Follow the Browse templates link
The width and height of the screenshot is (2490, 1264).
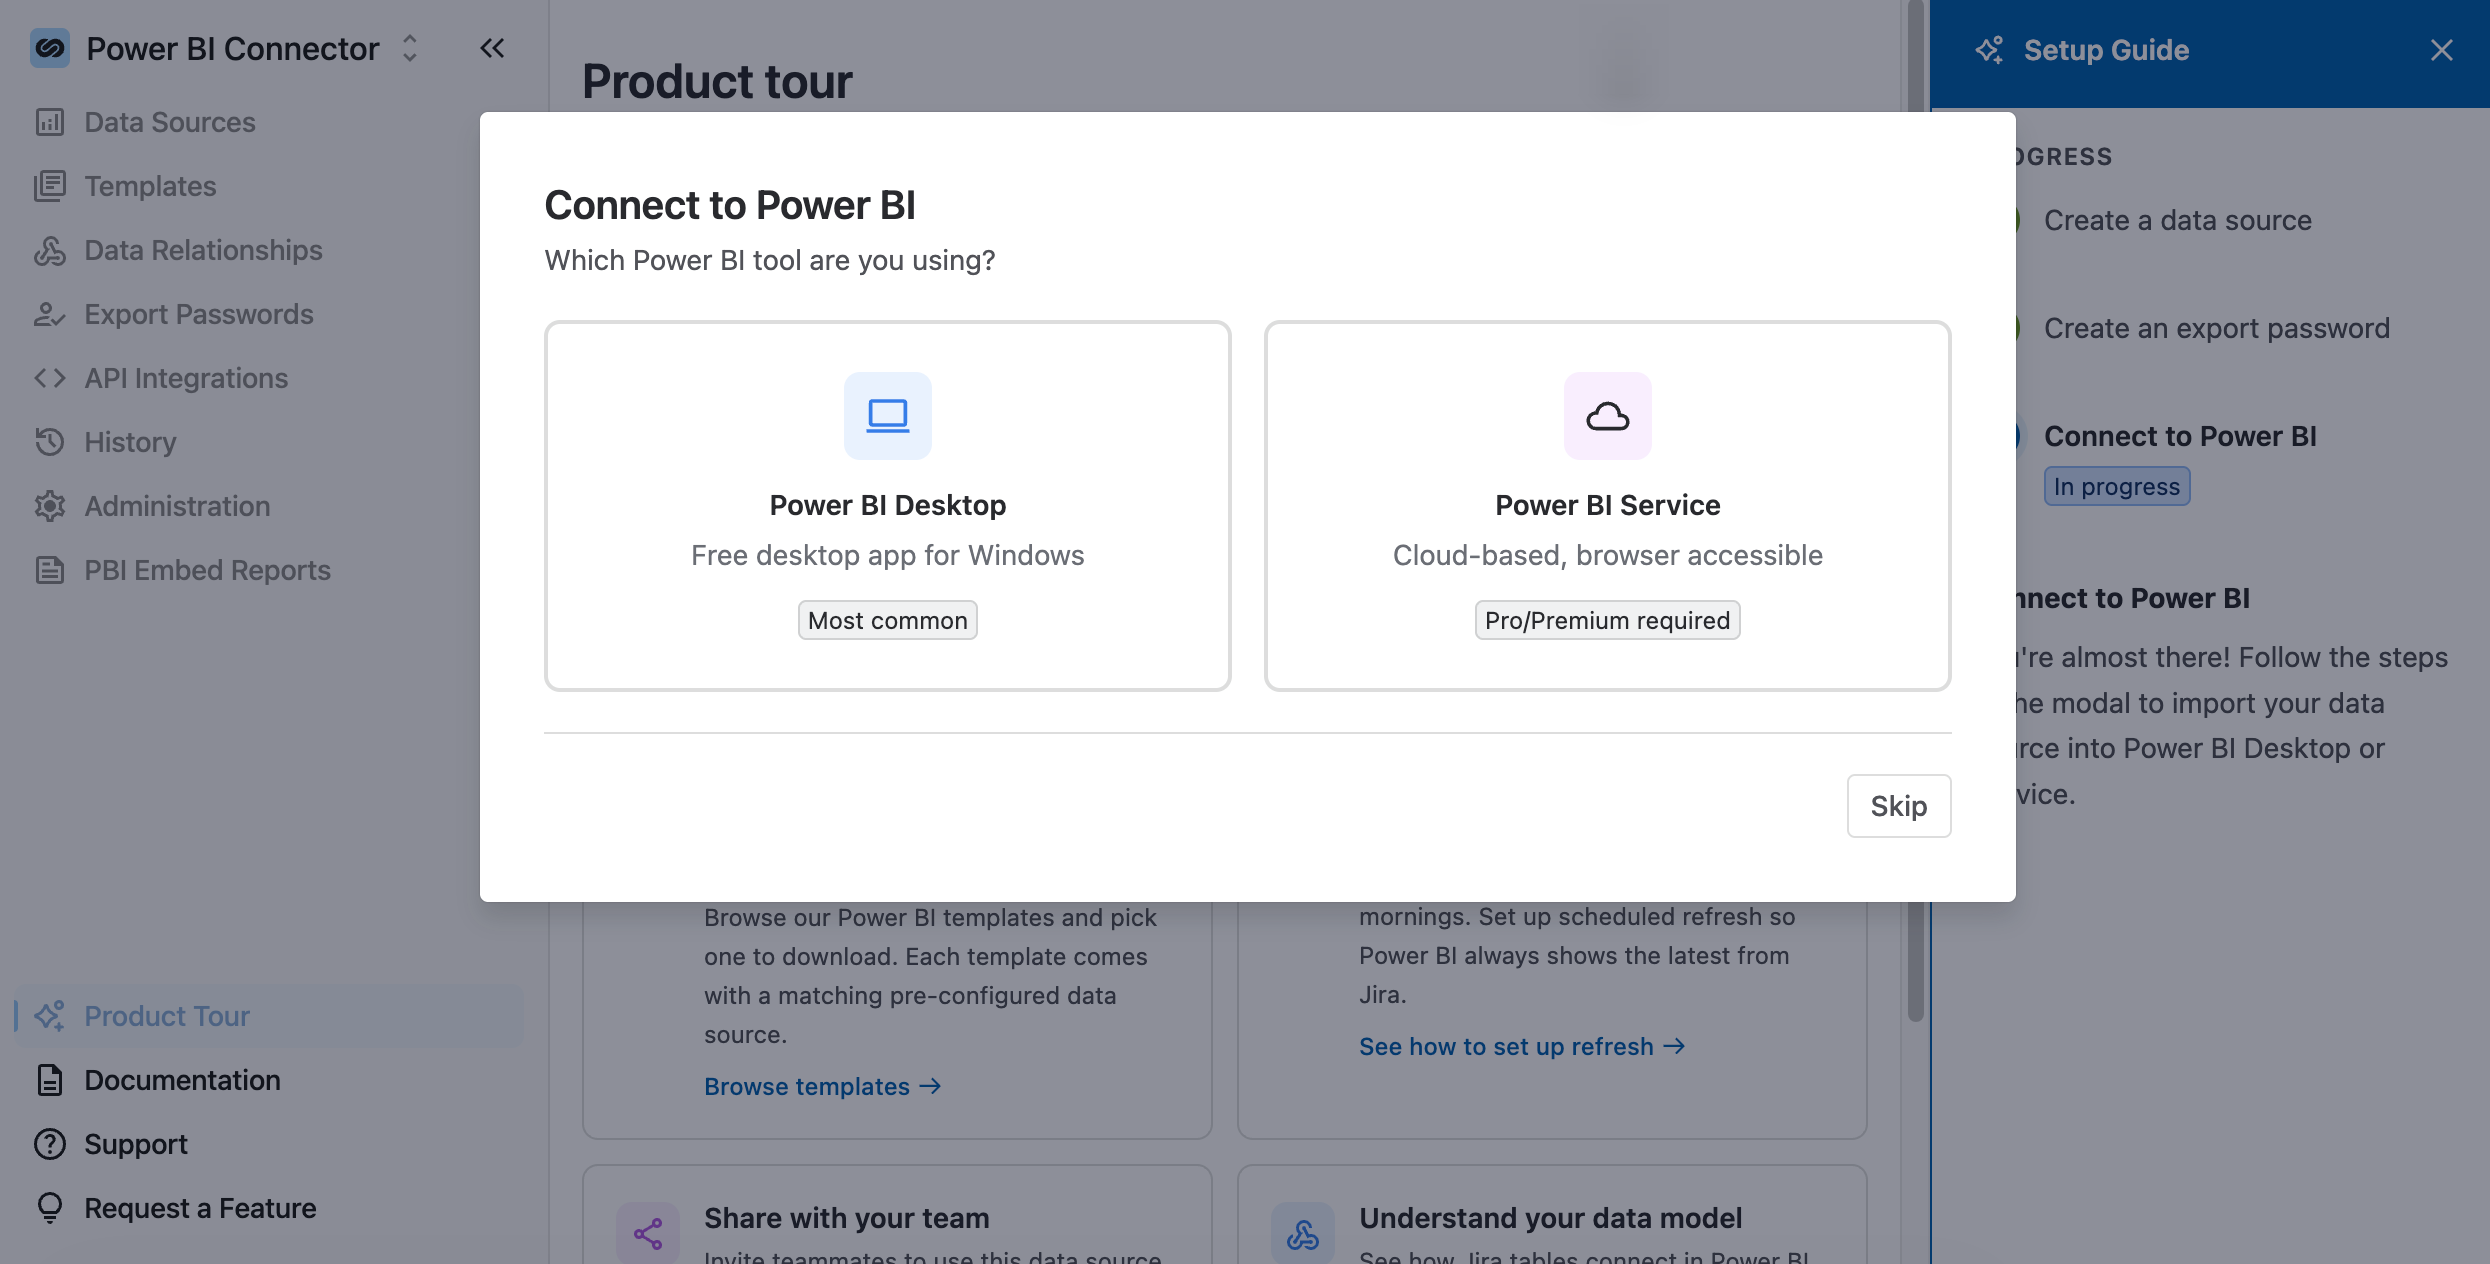(822, 1086)
